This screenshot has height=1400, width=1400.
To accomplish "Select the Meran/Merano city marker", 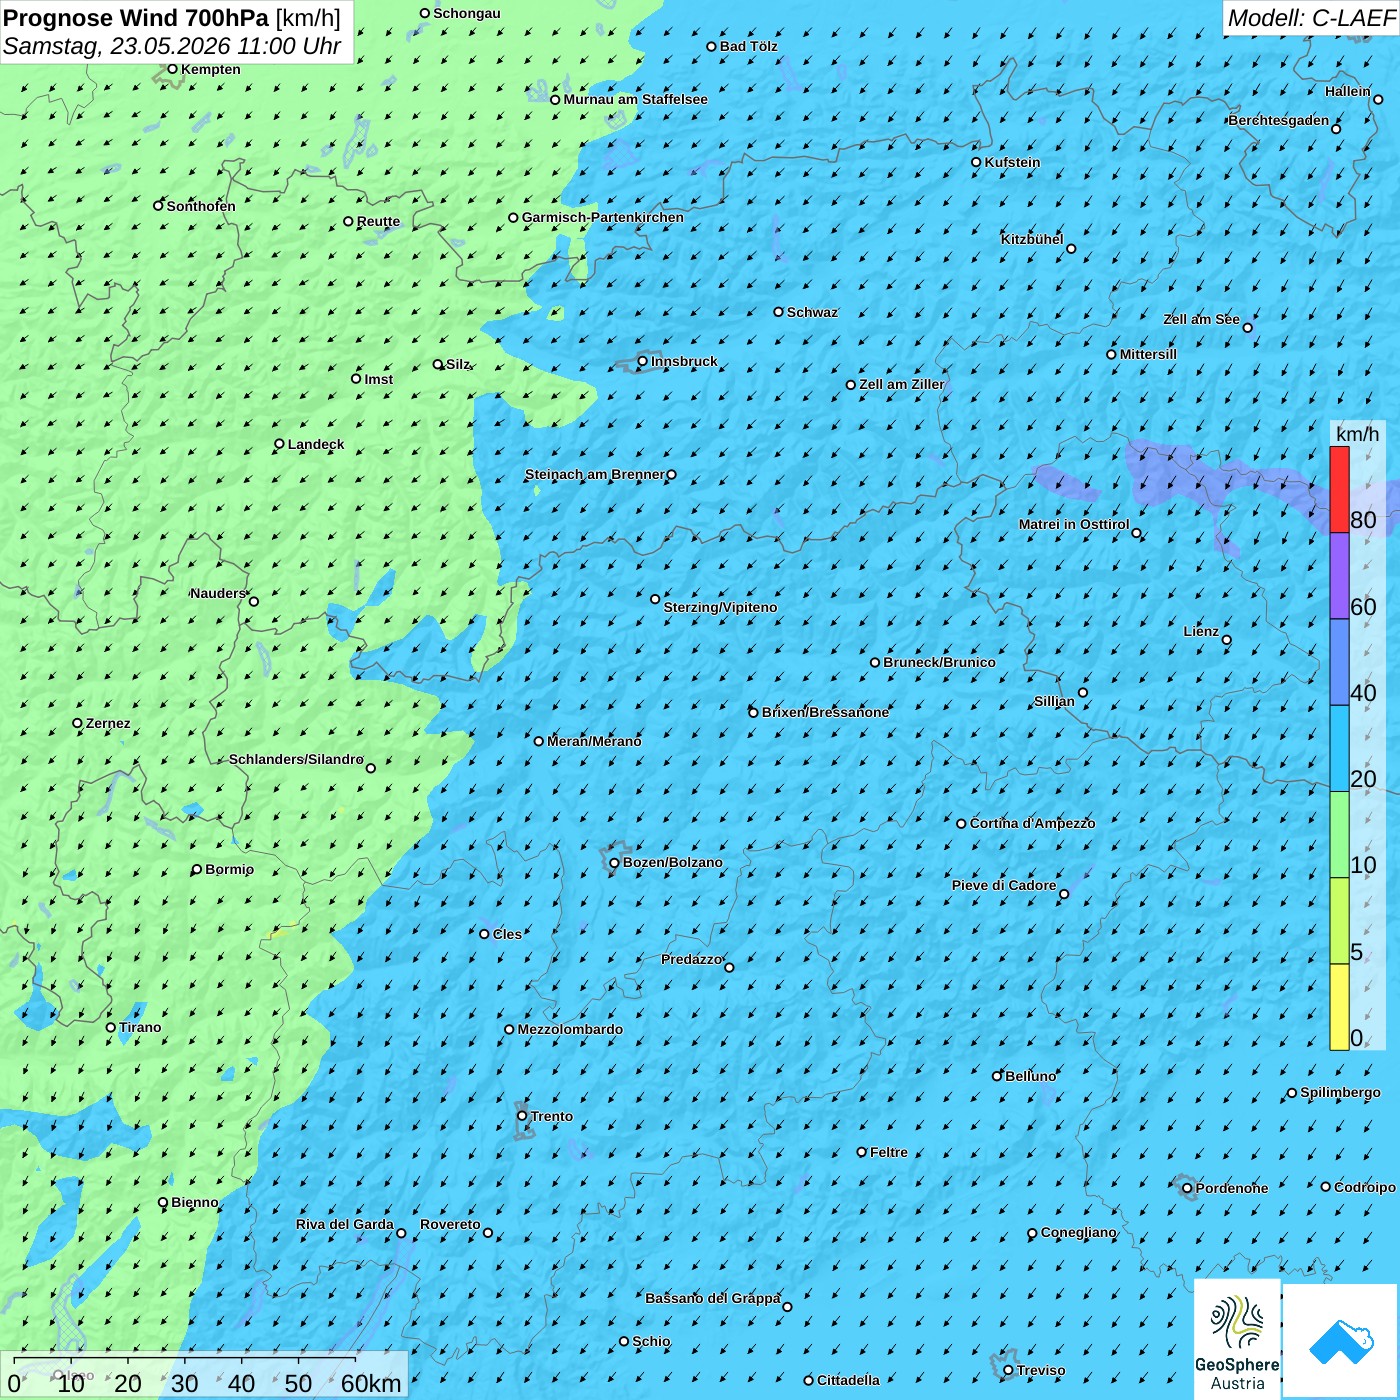I will (539, 741).
